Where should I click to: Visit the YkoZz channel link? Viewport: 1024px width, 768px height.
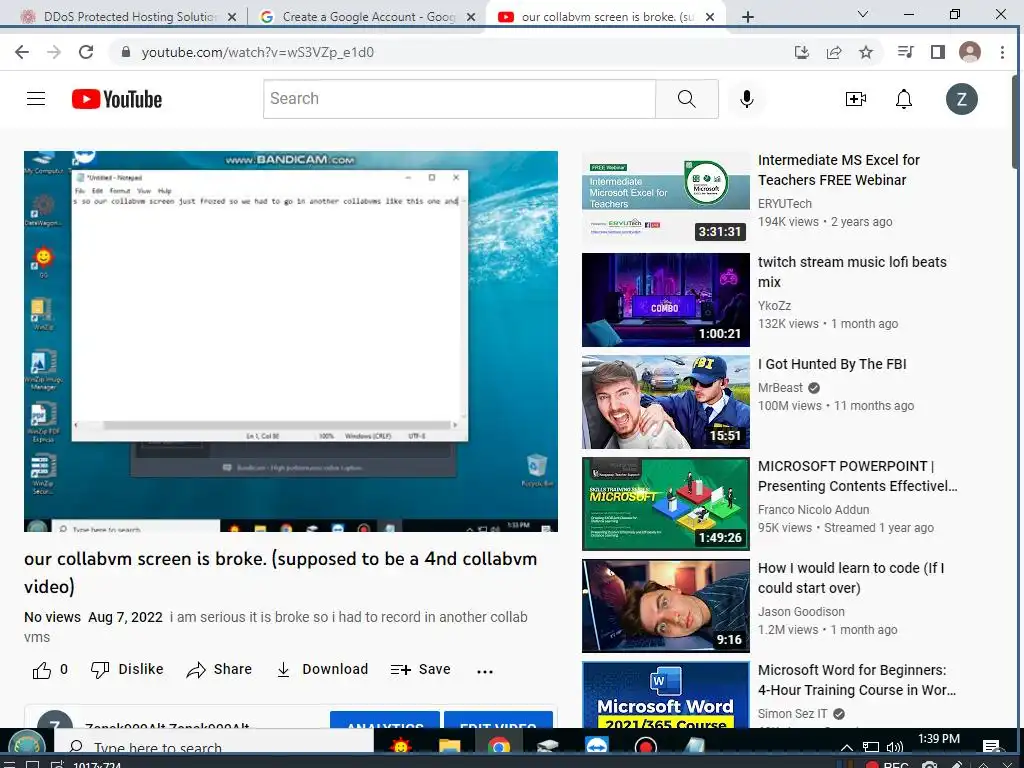(x=774, y=306)
